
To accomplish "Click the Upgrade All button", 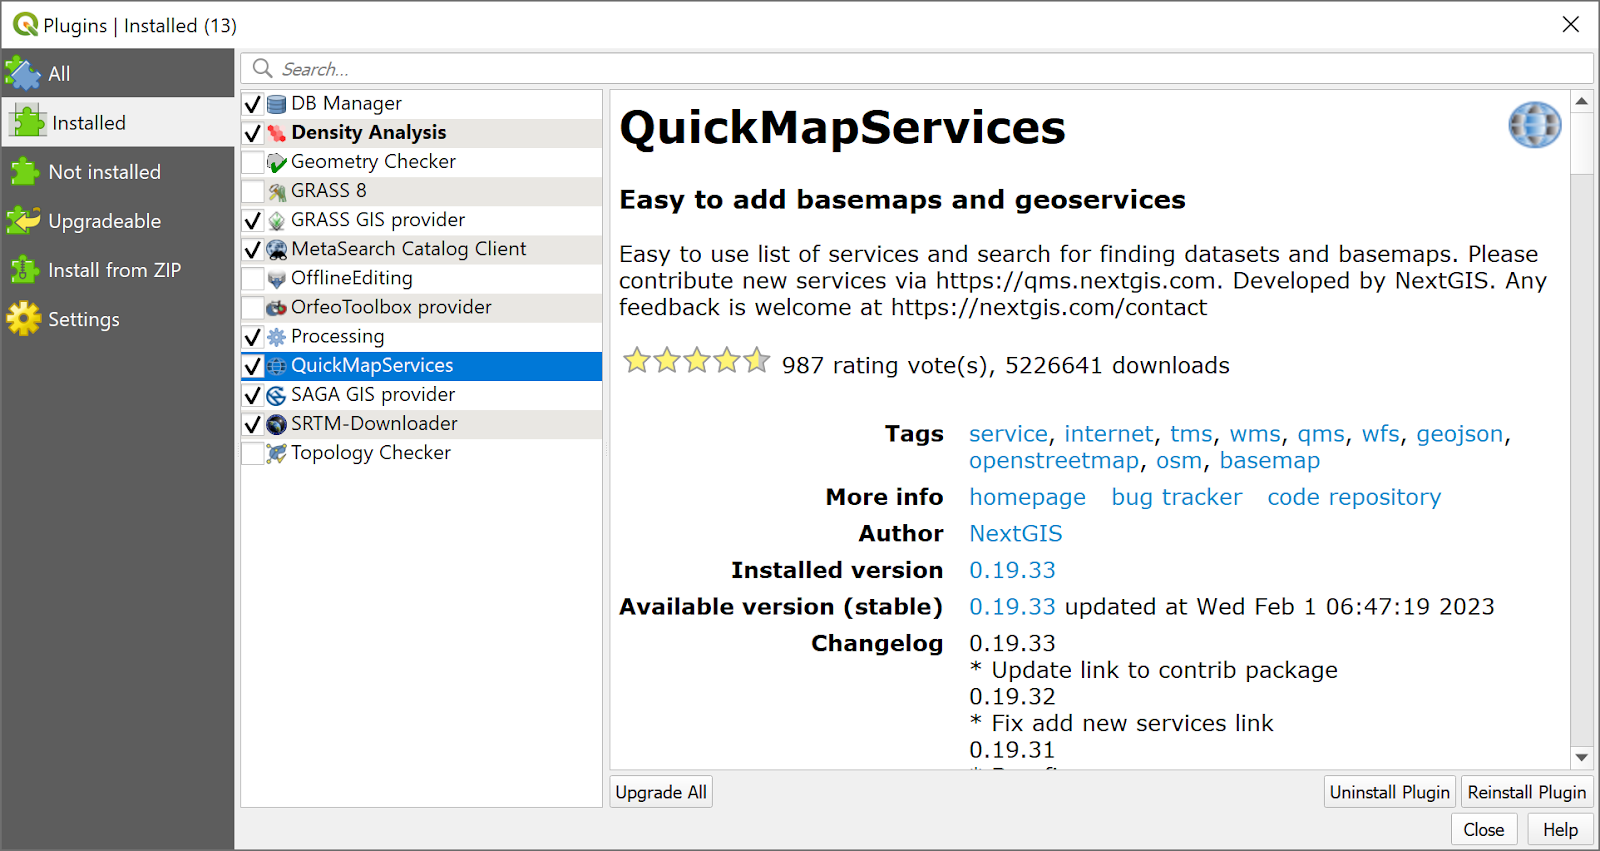I will 661,792.
